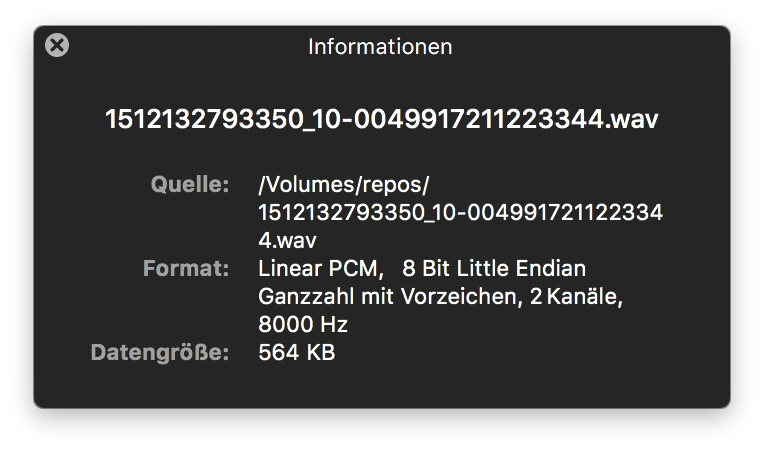
Task: Select the Format: label
Action: point(186,268)
